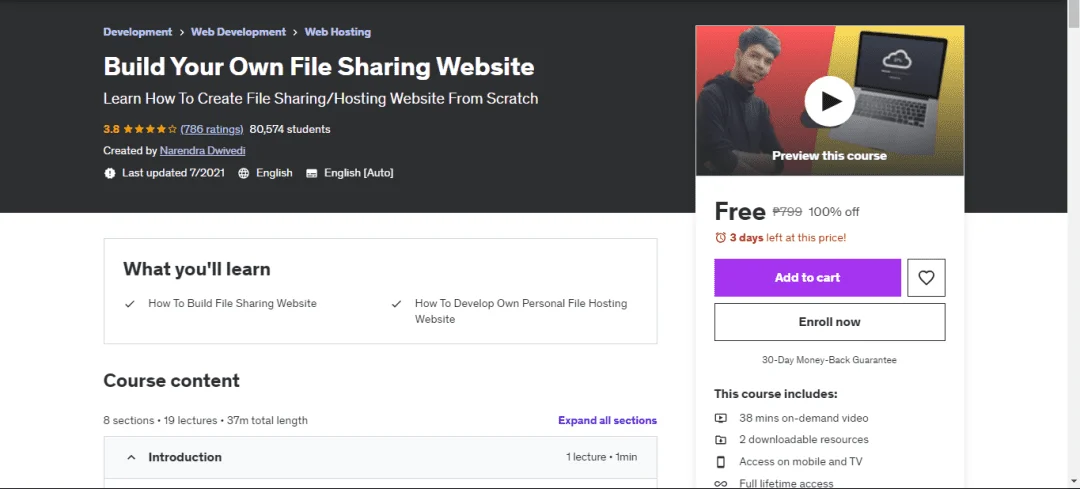
Task: Collapse the Introduction section chevron
Action: point(131,457)
